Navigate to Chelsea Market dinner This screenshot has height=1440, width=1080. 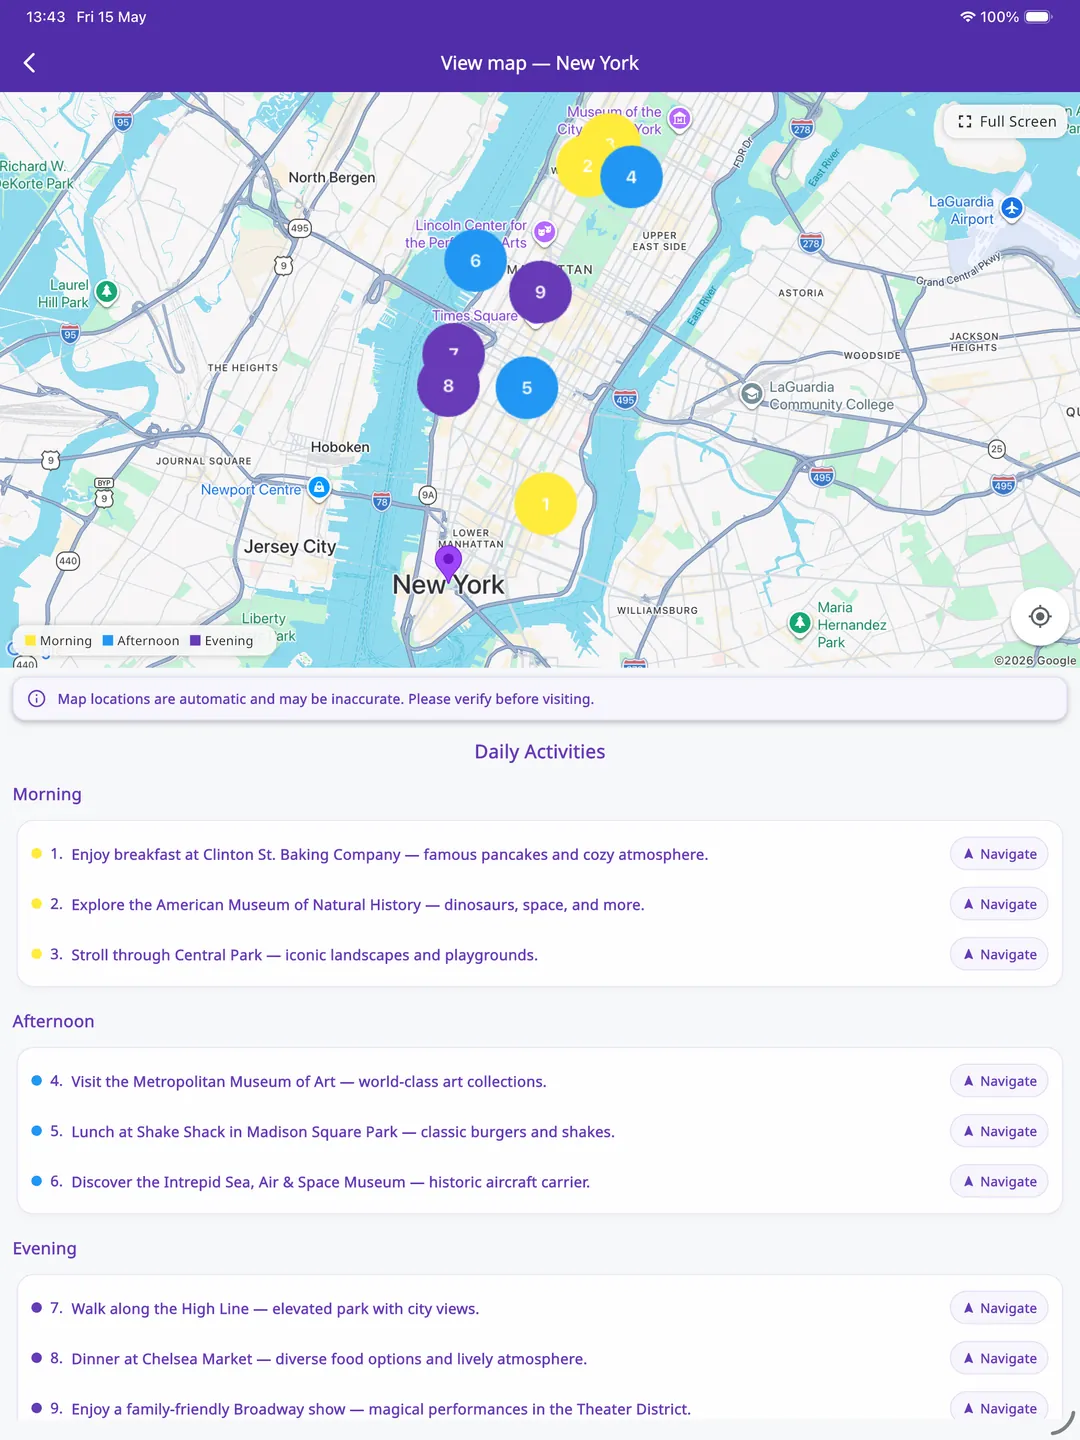coord(999,1358)
